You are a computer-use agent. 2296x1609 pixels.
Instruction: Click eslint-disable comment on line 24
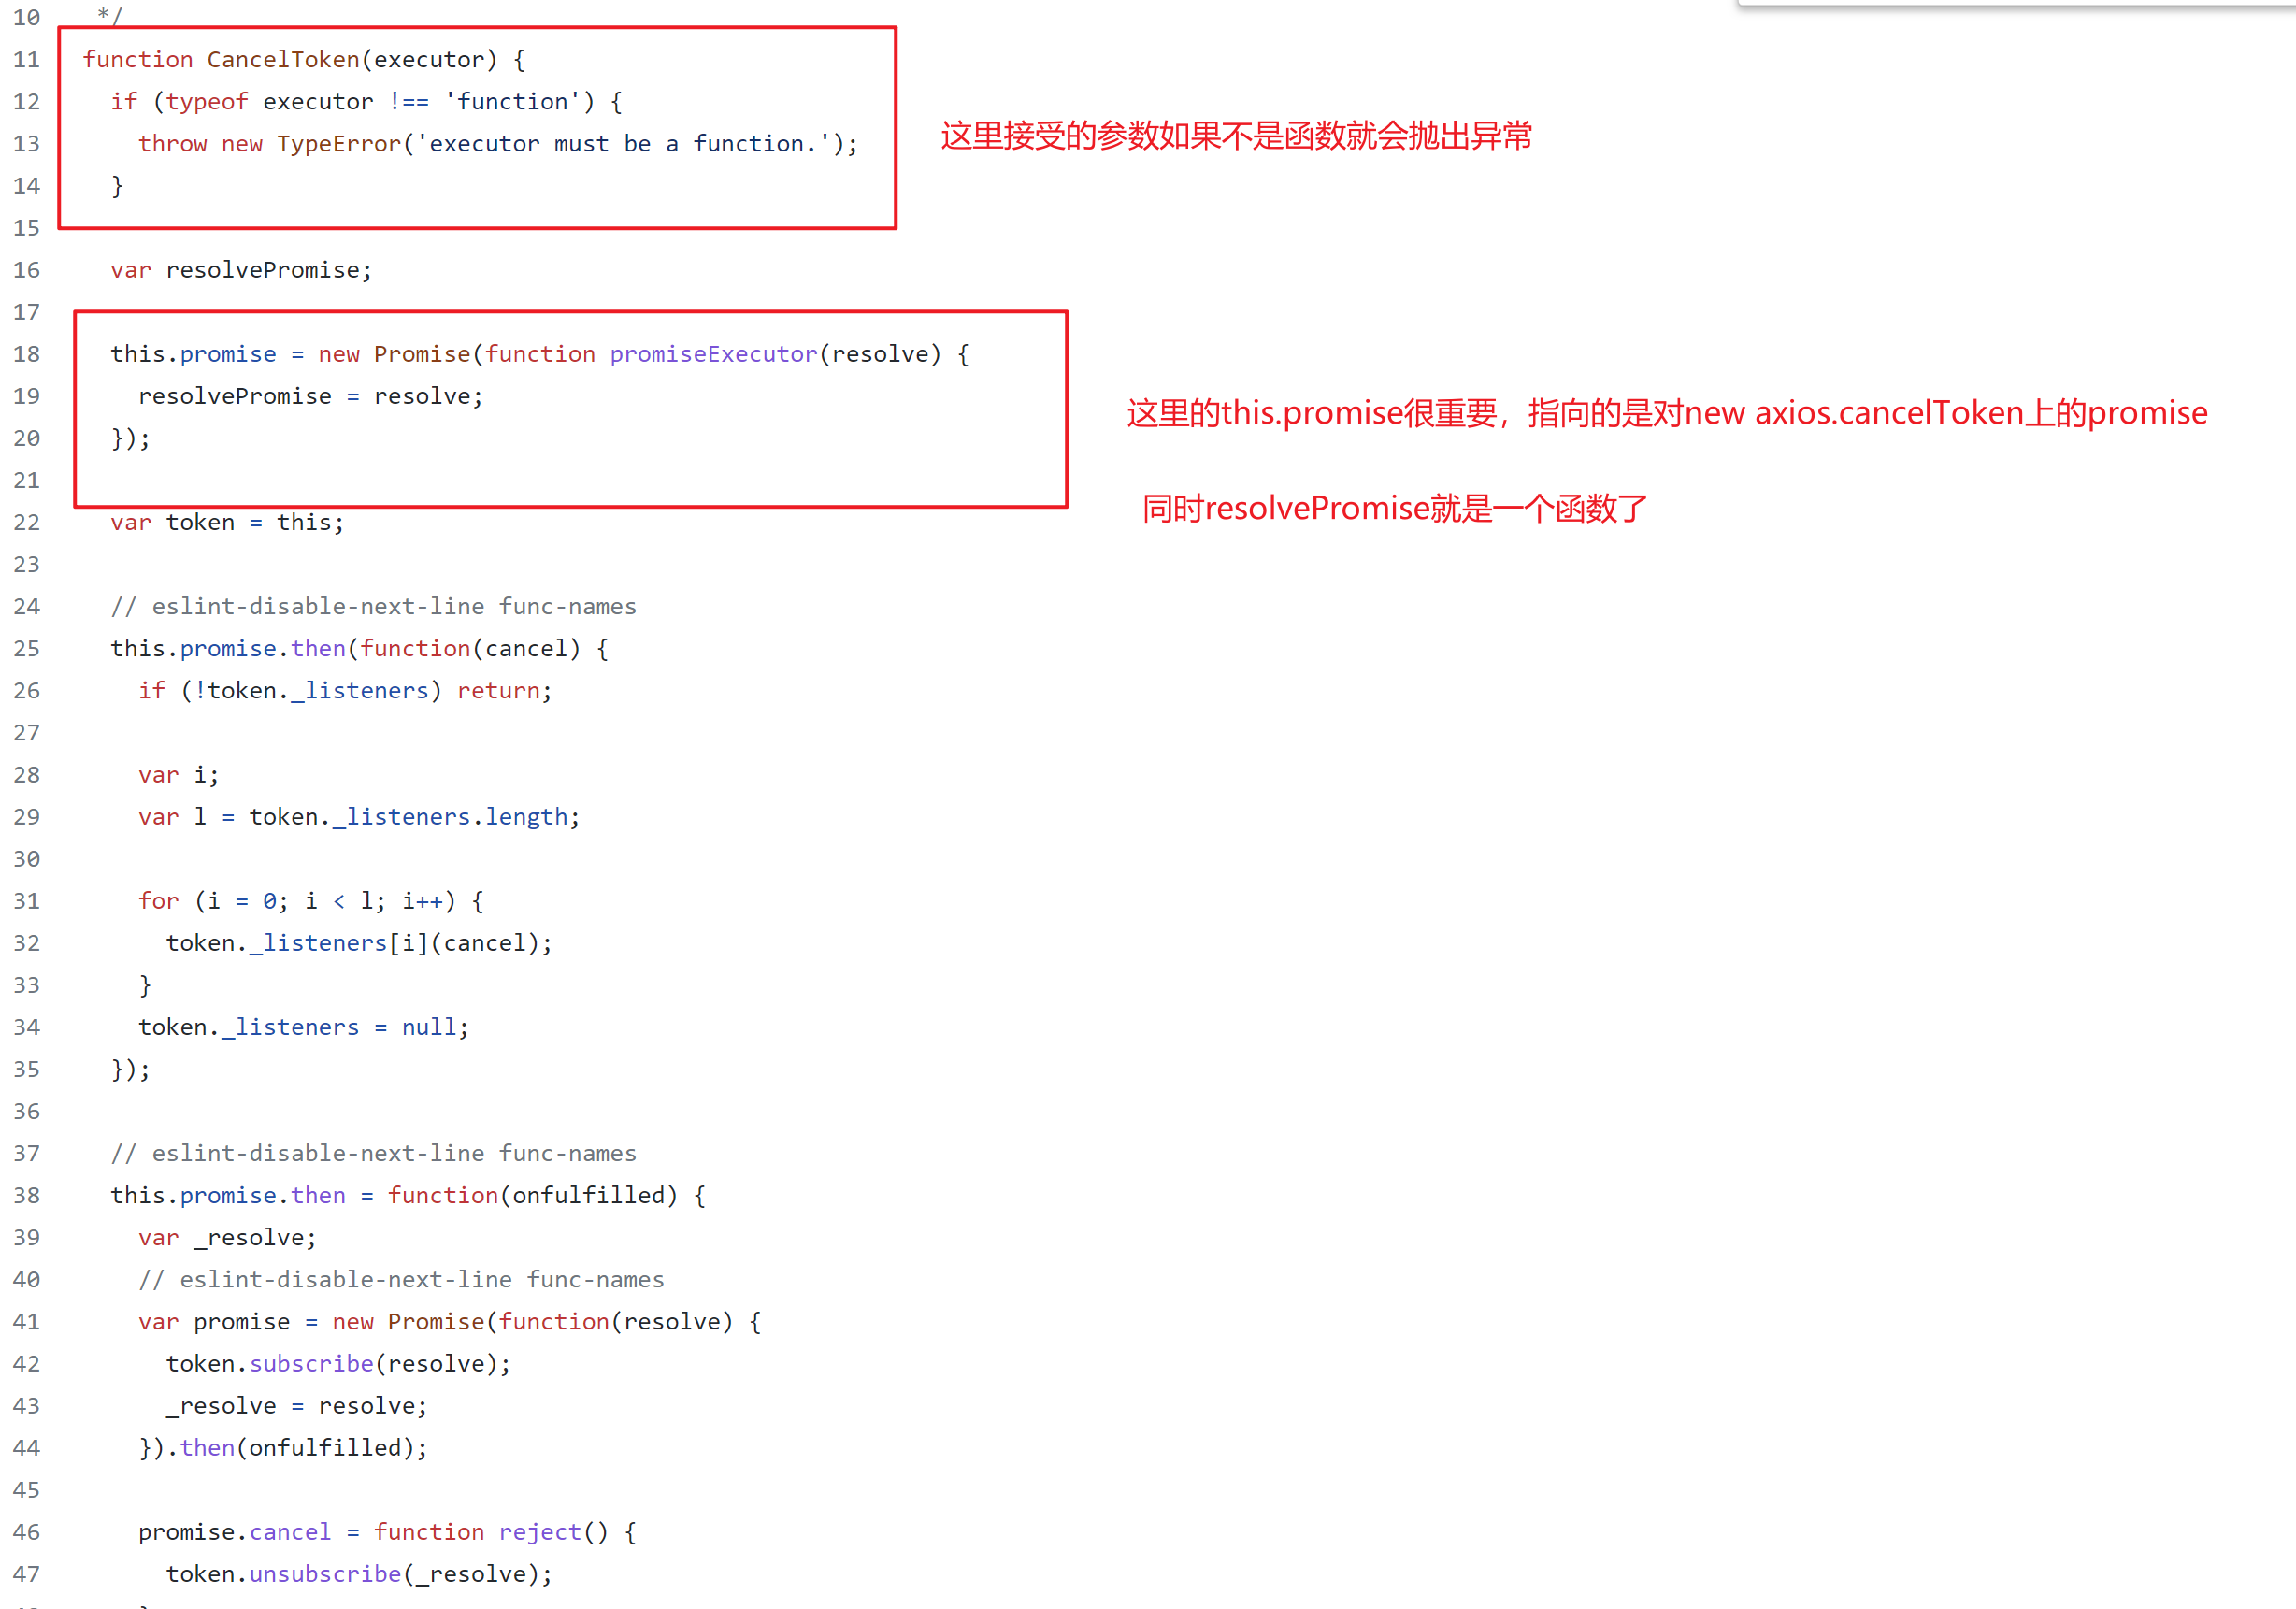pyautogui.click(x=373, y=606)
